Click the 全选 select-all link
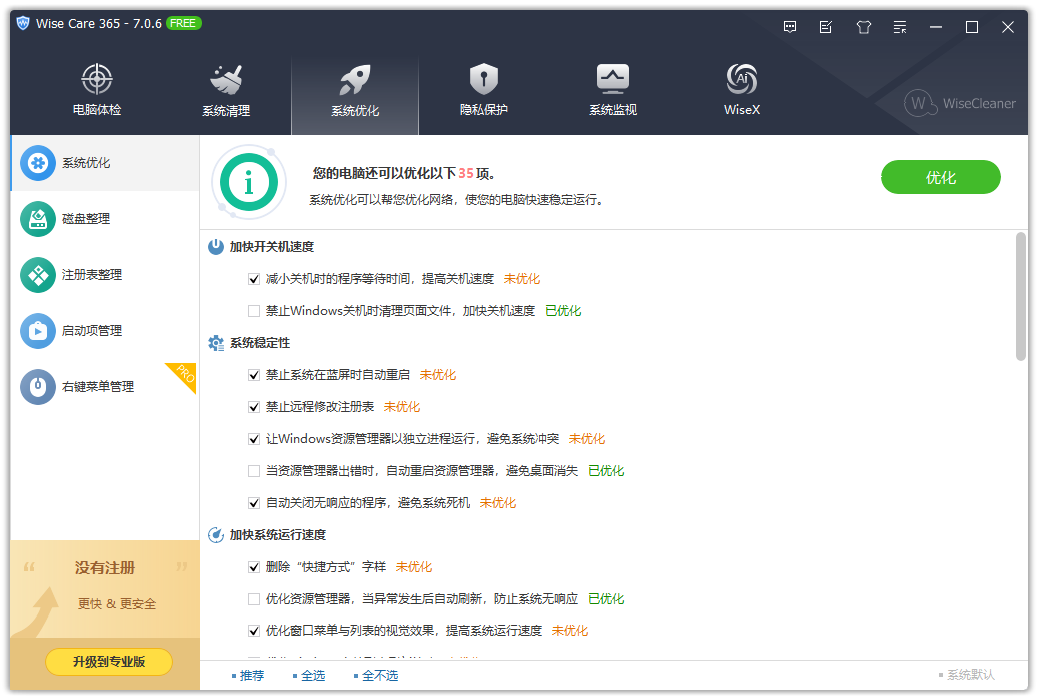 click(x=310, y=675)
